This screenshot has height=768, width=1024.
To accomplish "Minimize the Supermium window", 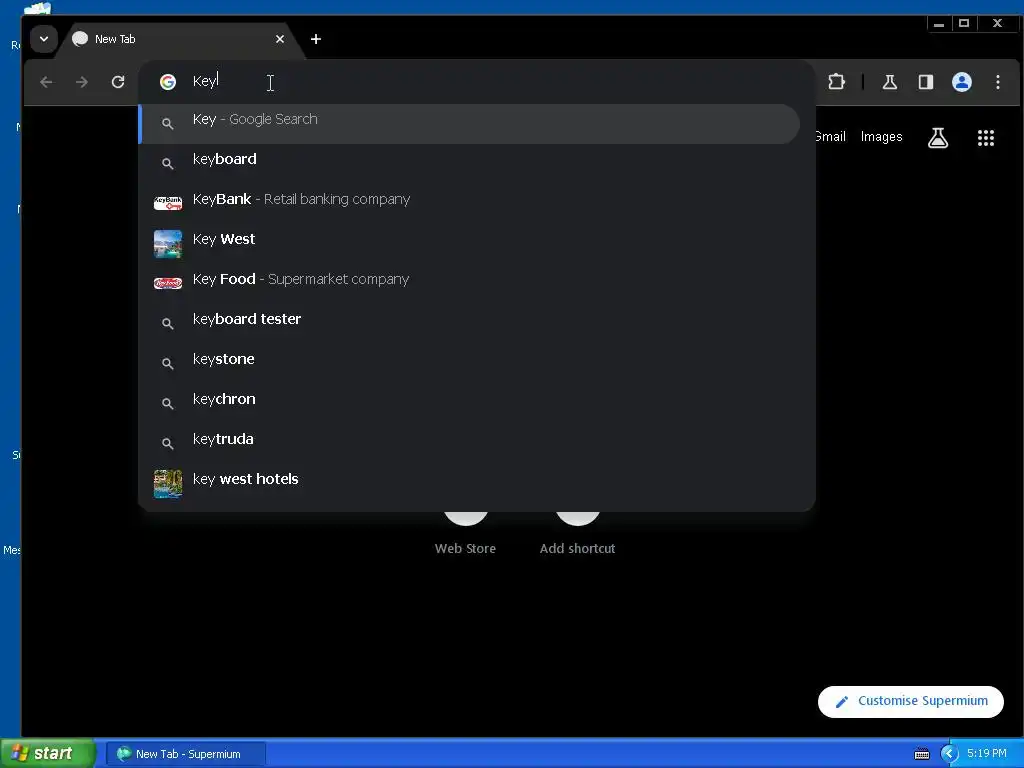I will (938, 24).
